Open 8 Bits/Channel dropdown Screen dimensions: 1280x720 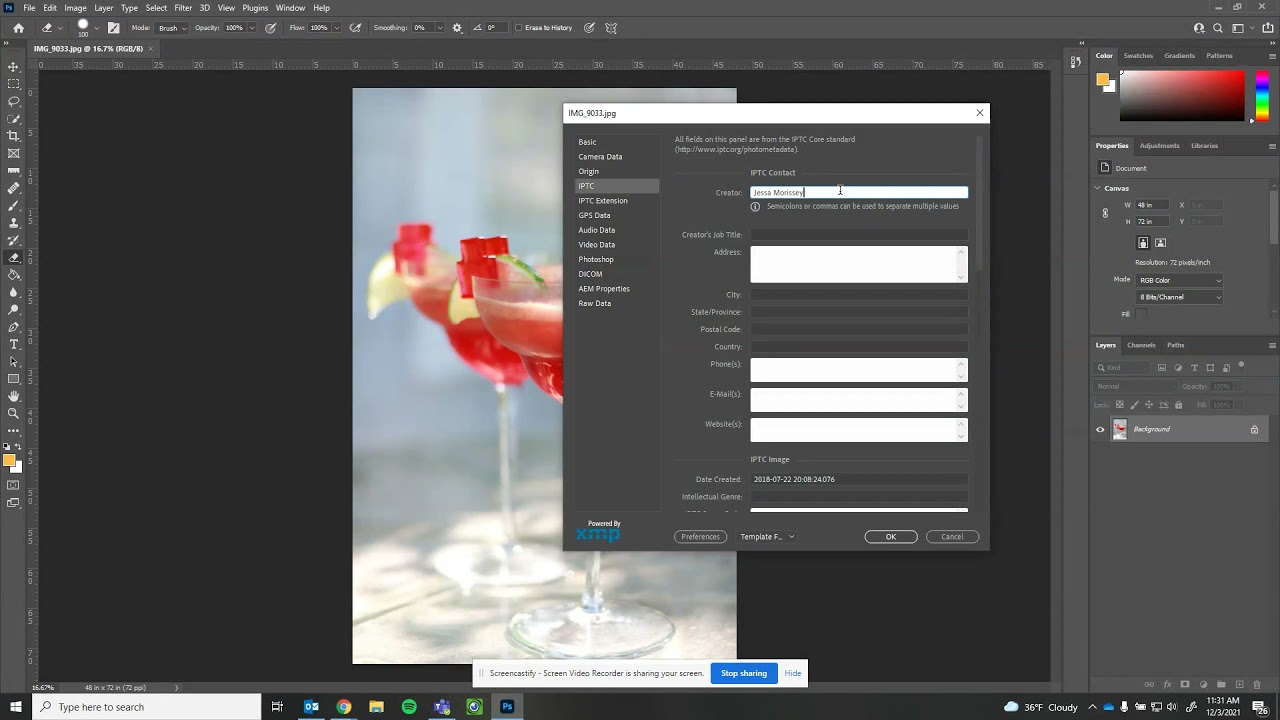[1179, 297]
